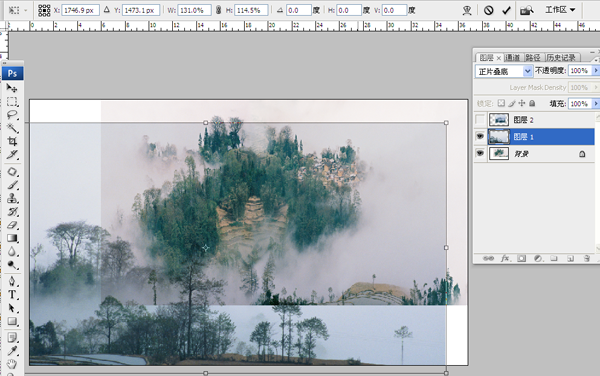The width and height of the screenshot is (600, 376).
Task: Switch to the 通道 tab
Action: coord(512,58)
